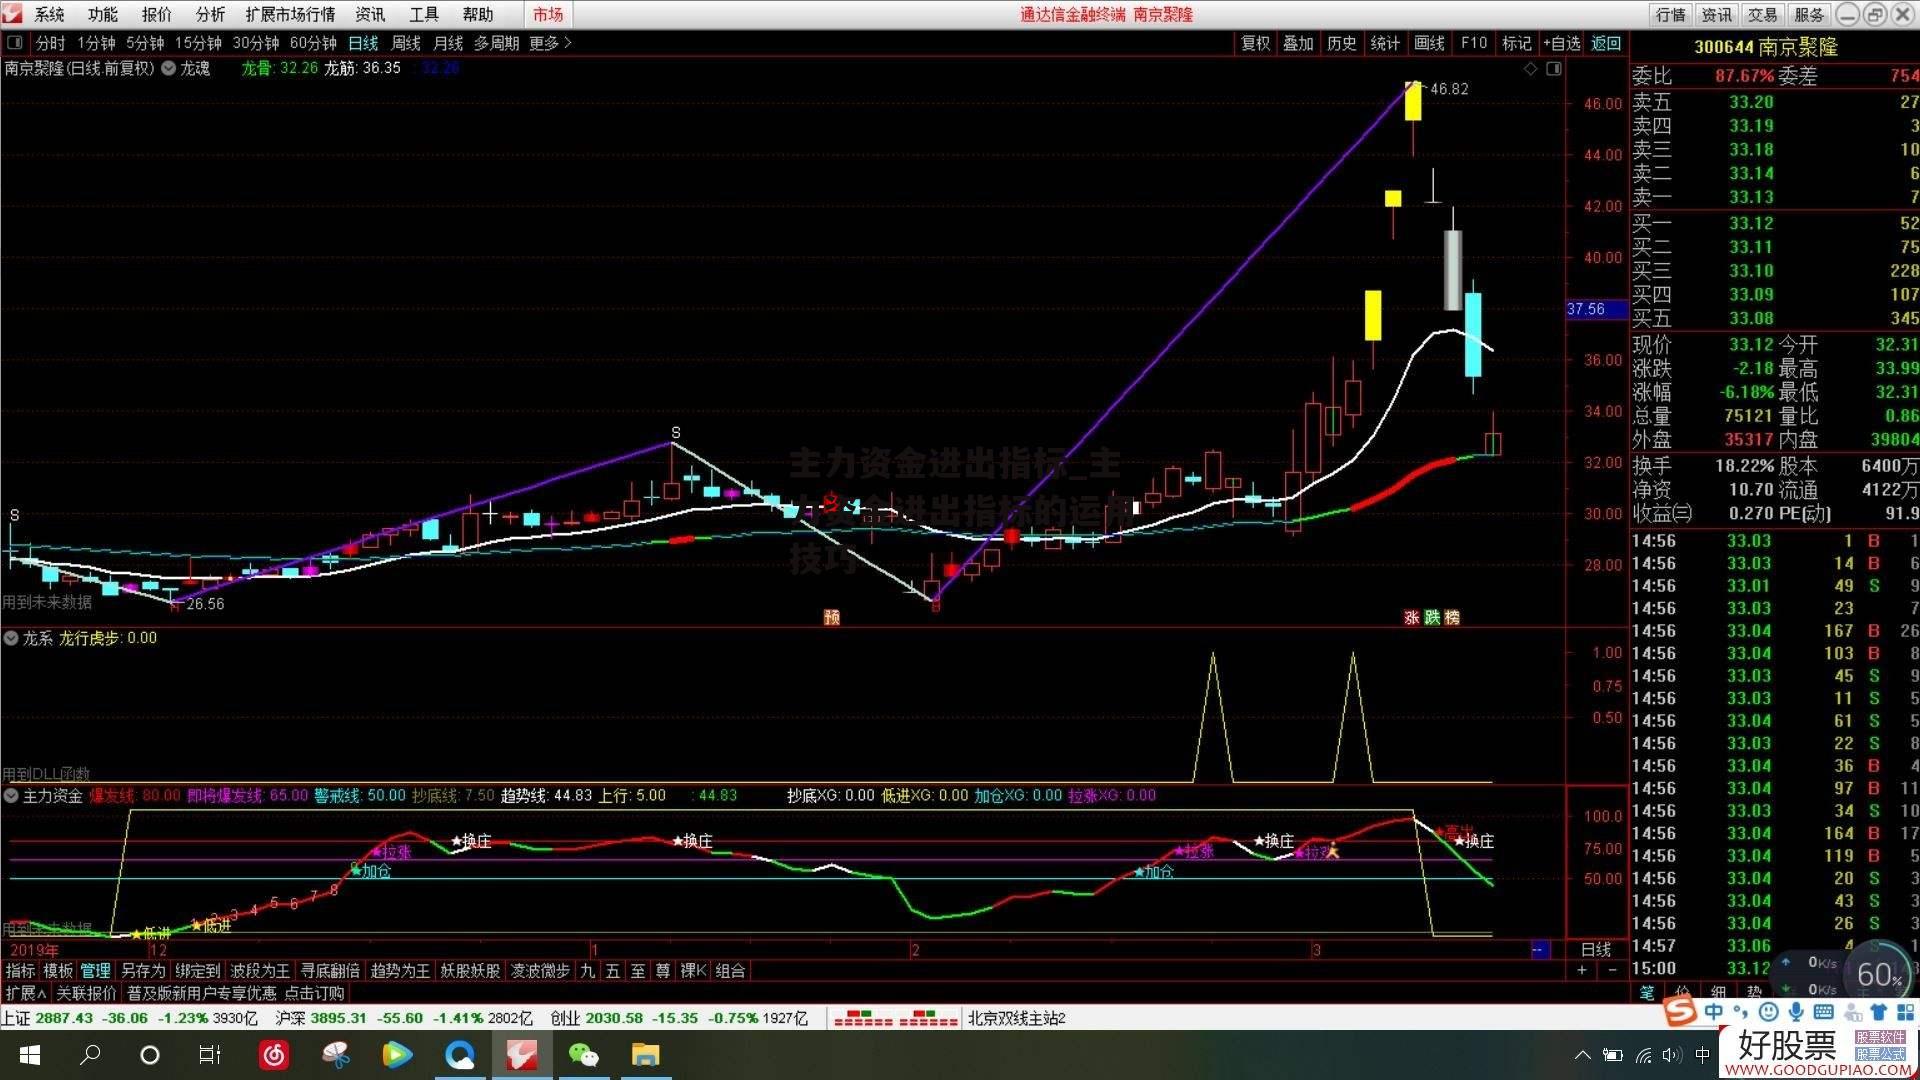This screenshot has width=1920, height=1080.
Task: Open the blue Q browser in taskbar
Action: (460, 1055)
